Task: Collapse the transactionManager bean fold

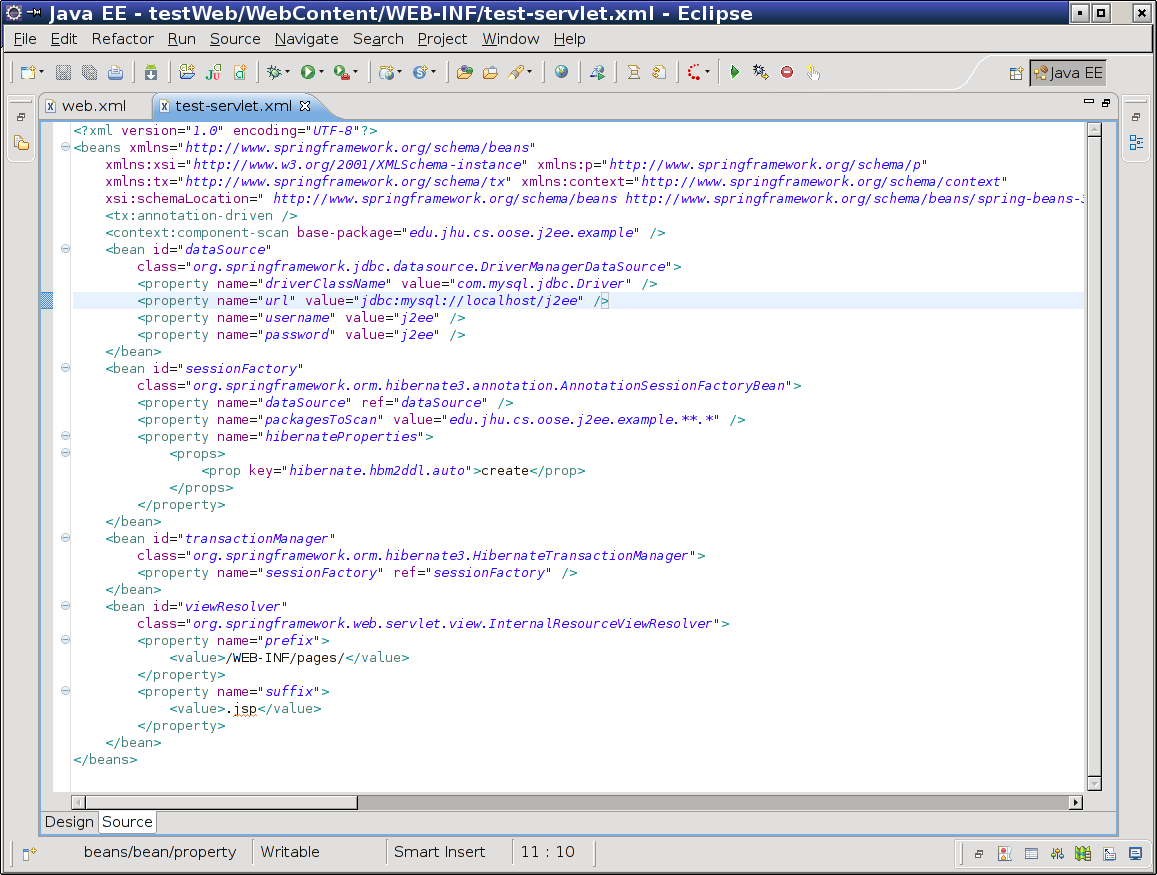Action: click(x=65, y=538)
